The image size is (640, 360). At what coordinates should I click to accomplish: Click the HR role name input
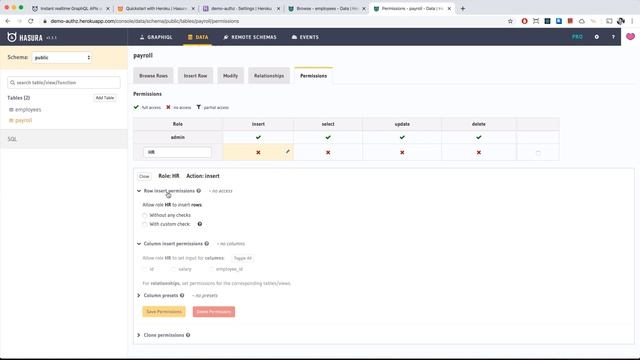[177, 152]
